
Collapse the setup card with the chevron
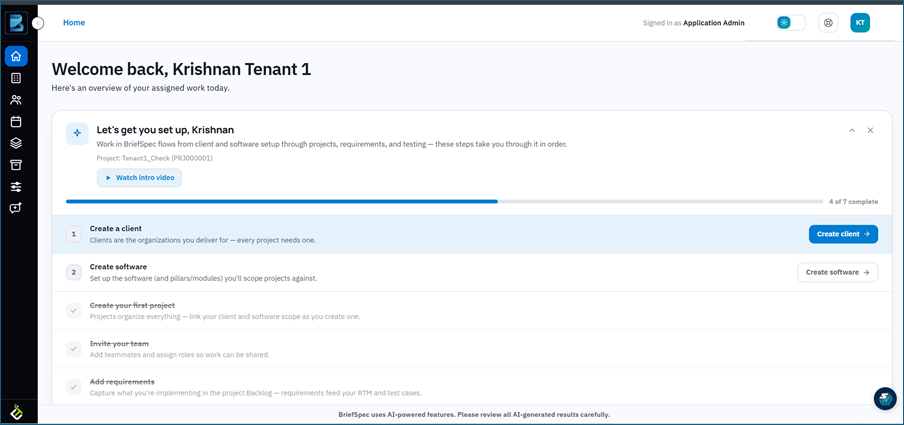click(852, 130)
